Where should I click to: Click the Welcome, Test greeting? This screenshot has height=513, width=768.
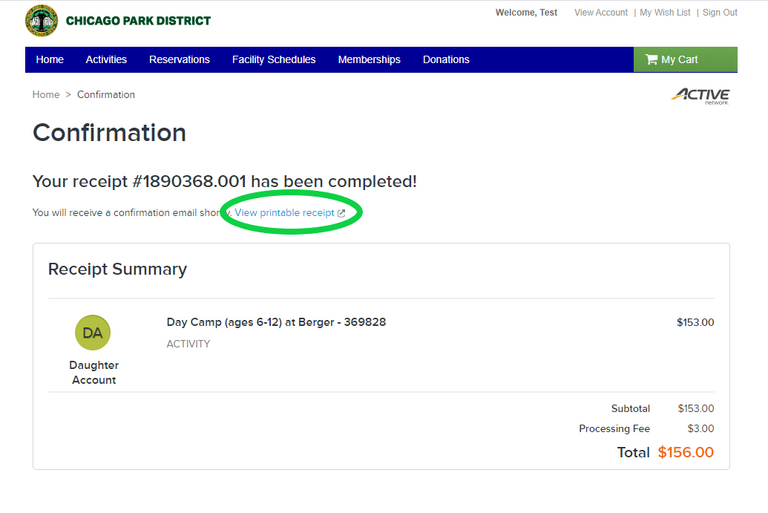coord(526,13)
